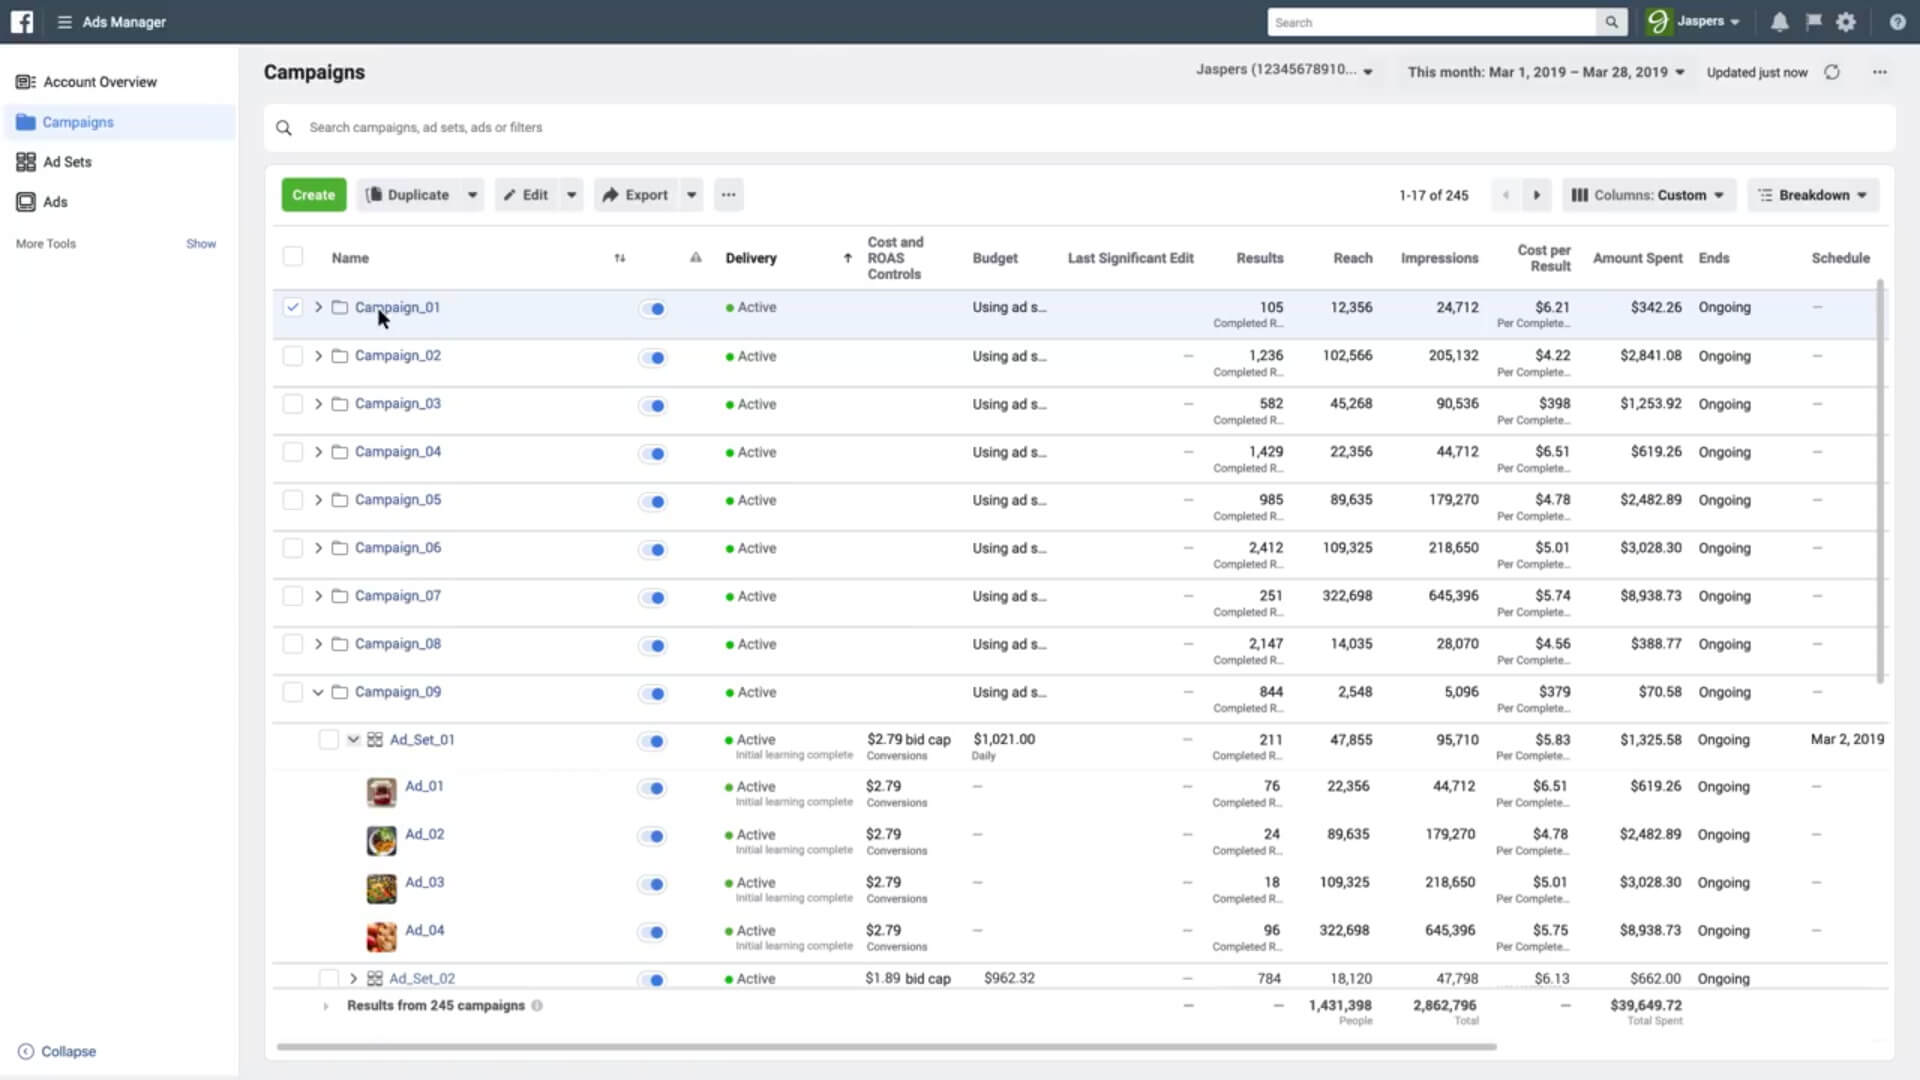Click the Facebook logo icon top left

pos(20,21)
